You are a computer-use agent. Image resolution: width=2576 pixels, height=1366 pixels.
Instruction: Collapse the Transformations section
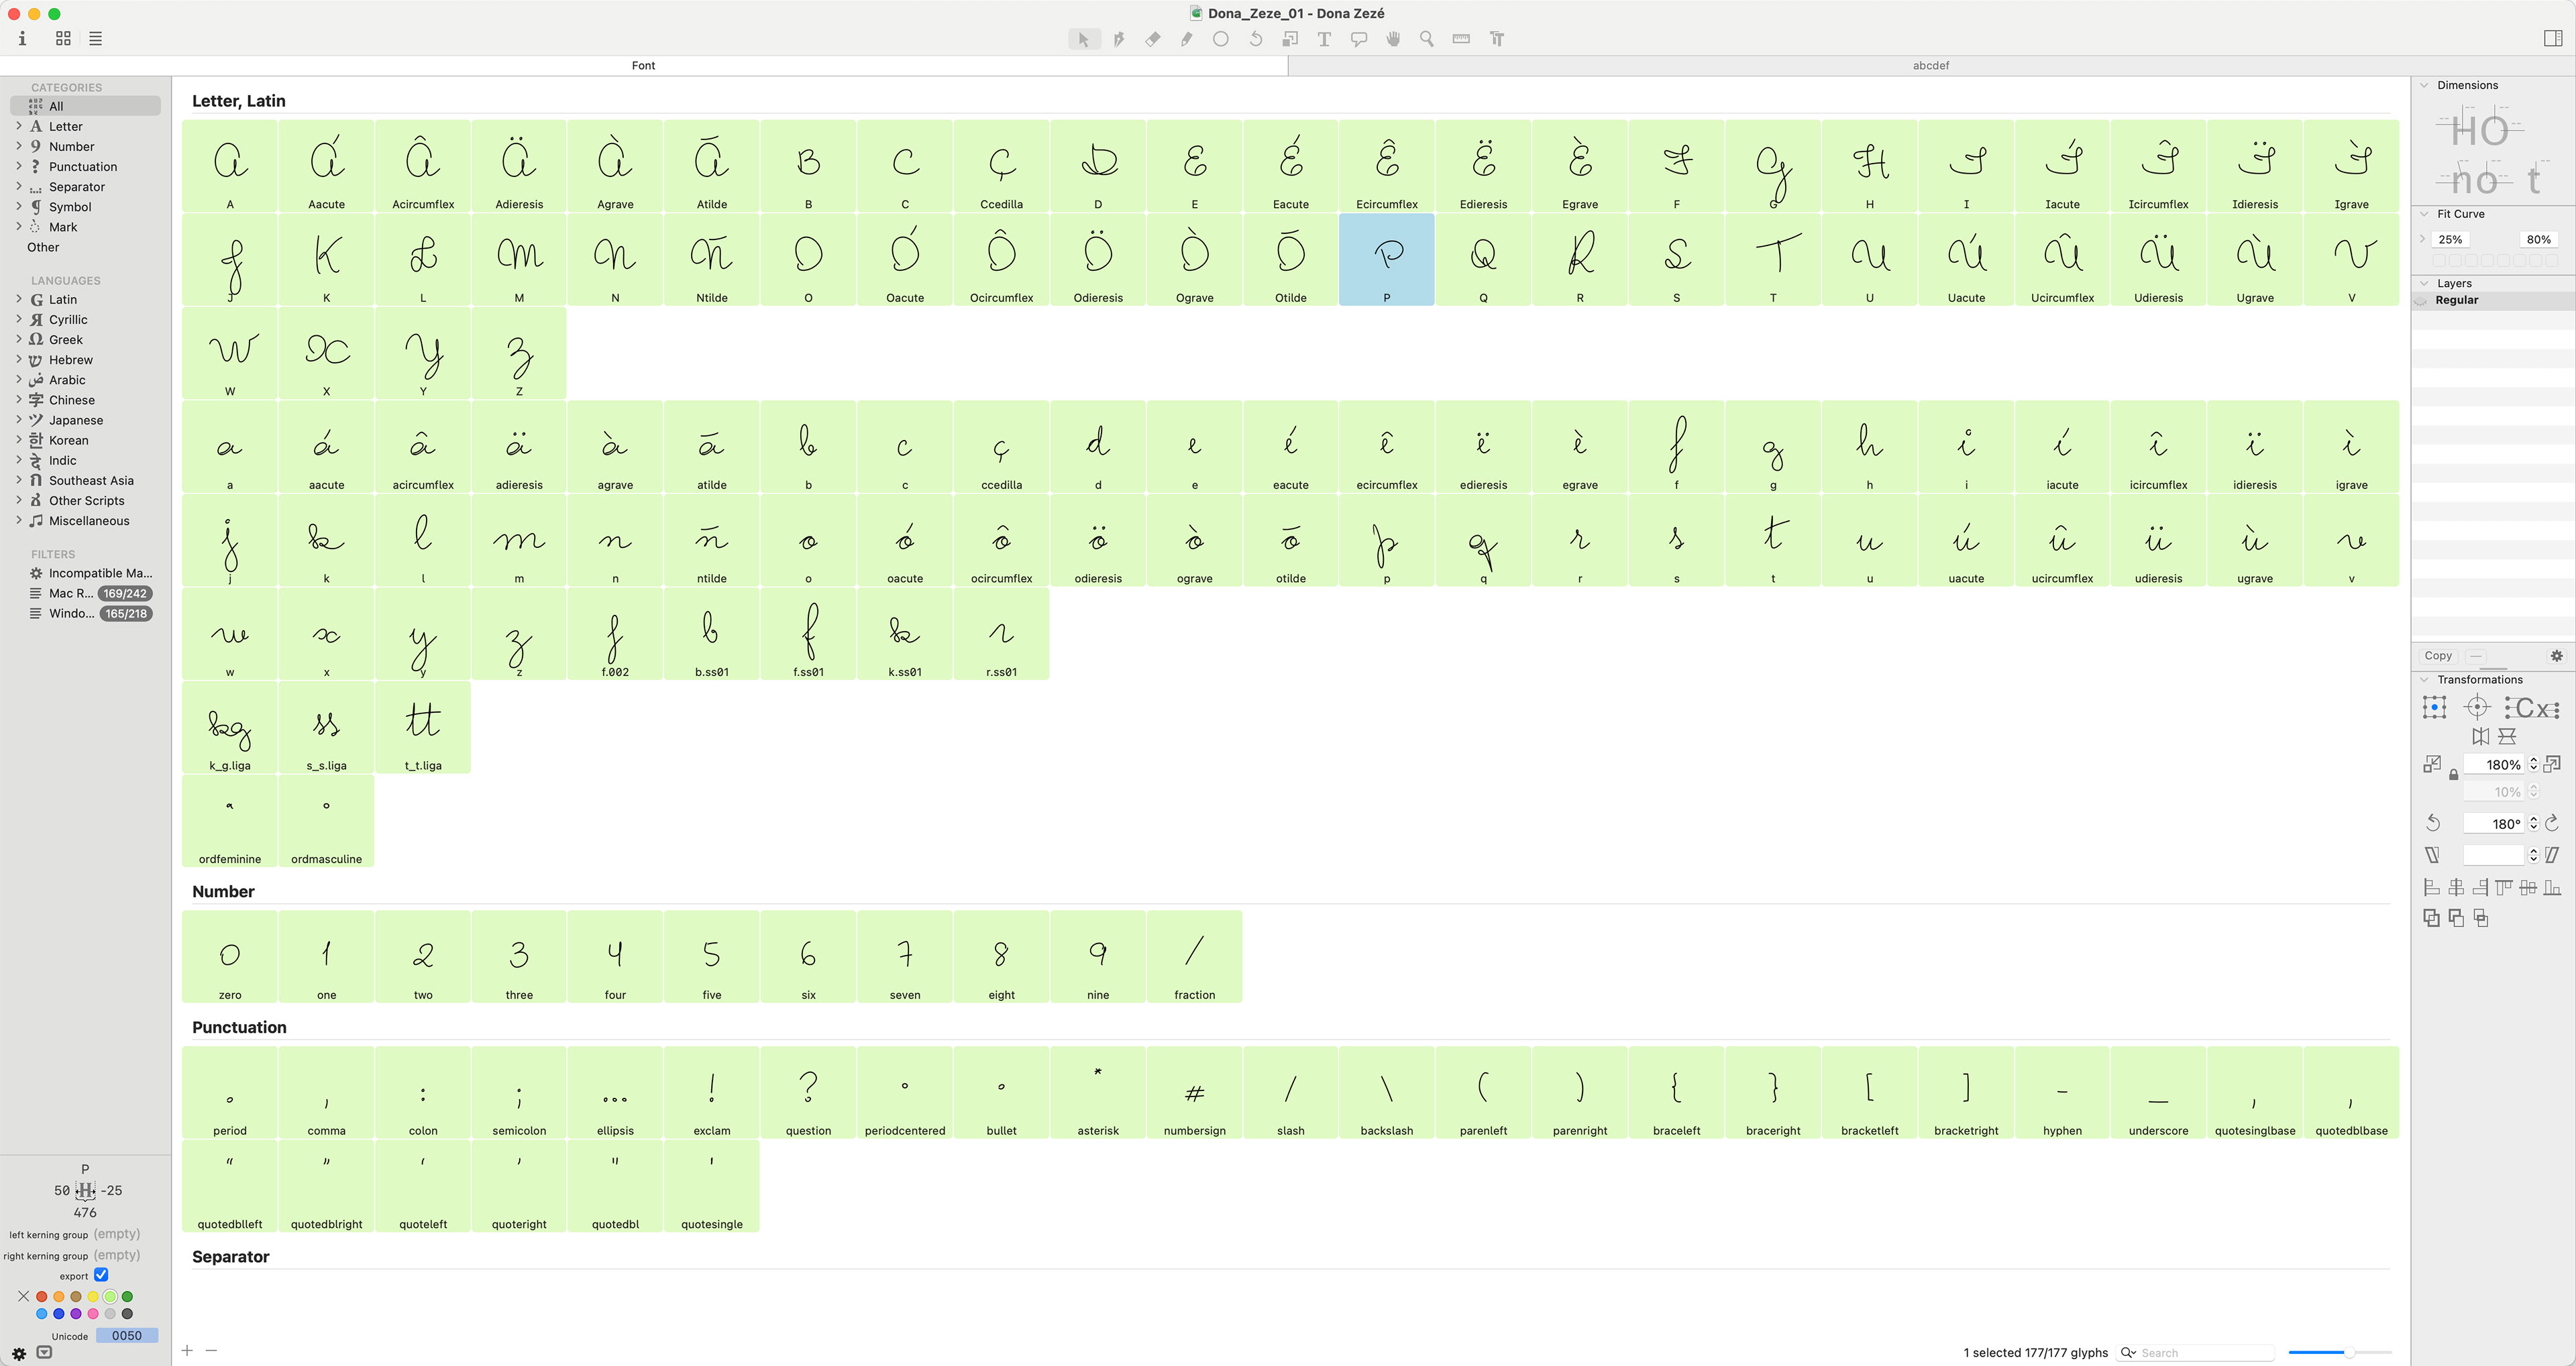(2424, 680)
